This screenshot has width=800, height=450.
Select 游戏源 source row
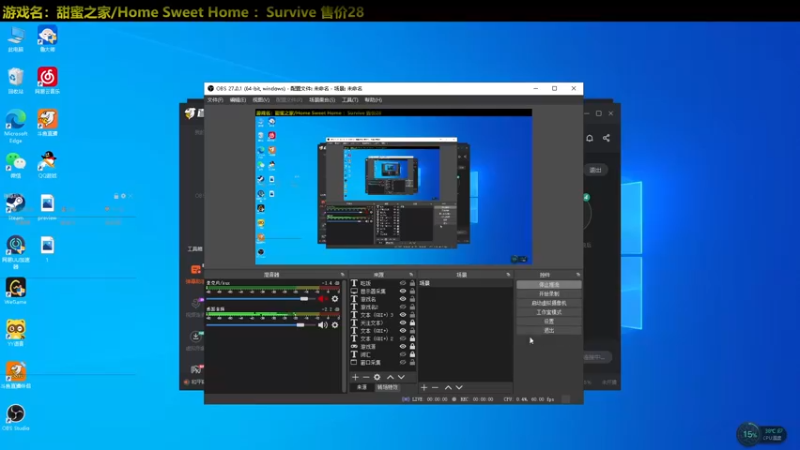[383, 346]
